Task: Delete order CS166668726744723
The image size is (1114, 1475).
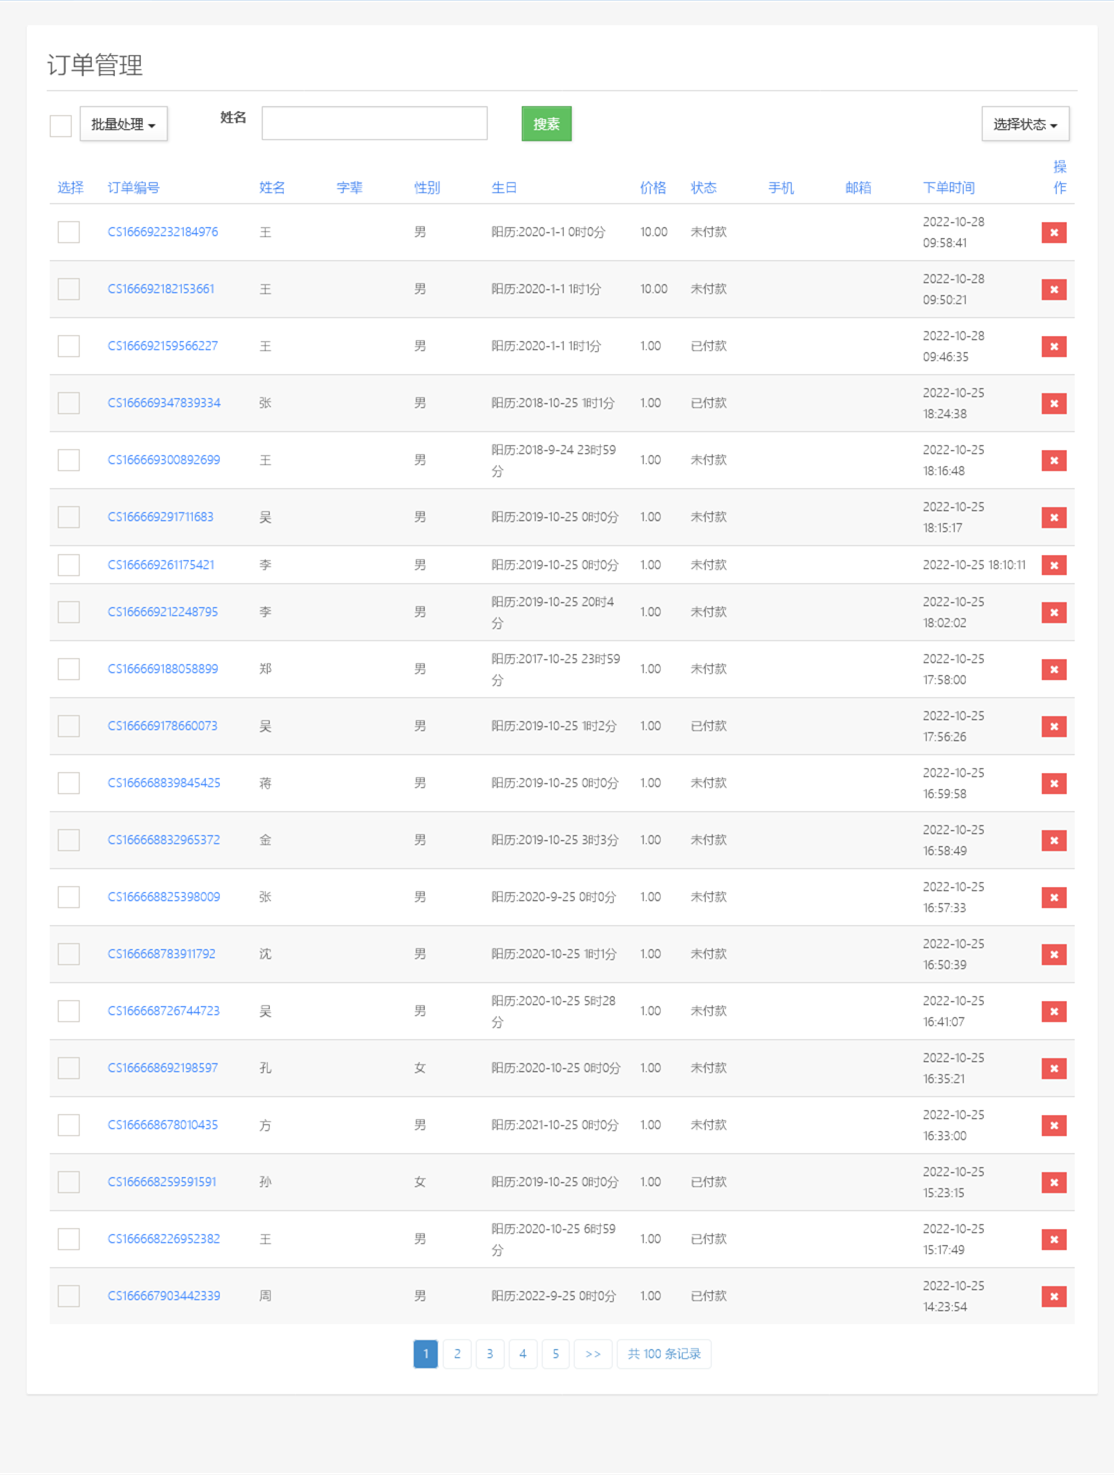Action: click(1054, 1011)
